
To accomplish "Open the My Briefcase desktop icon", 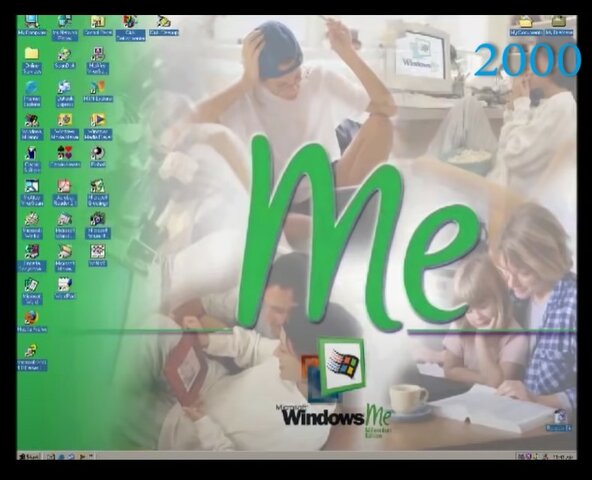I will (559, 25).
